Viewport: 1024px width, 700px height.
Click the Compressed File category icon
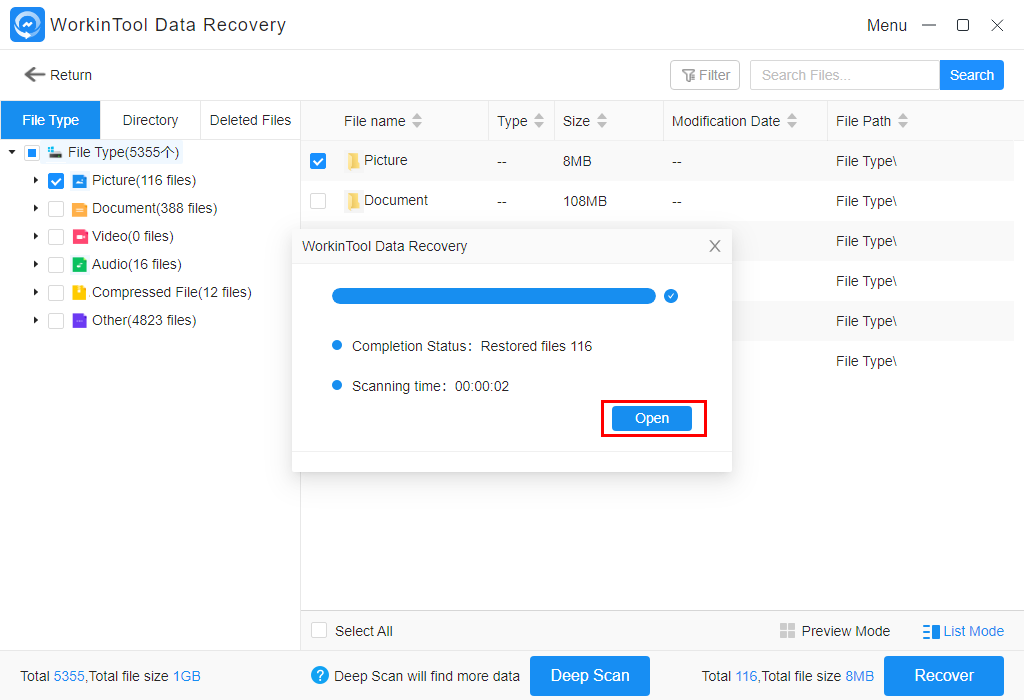(x=79, y=293)
